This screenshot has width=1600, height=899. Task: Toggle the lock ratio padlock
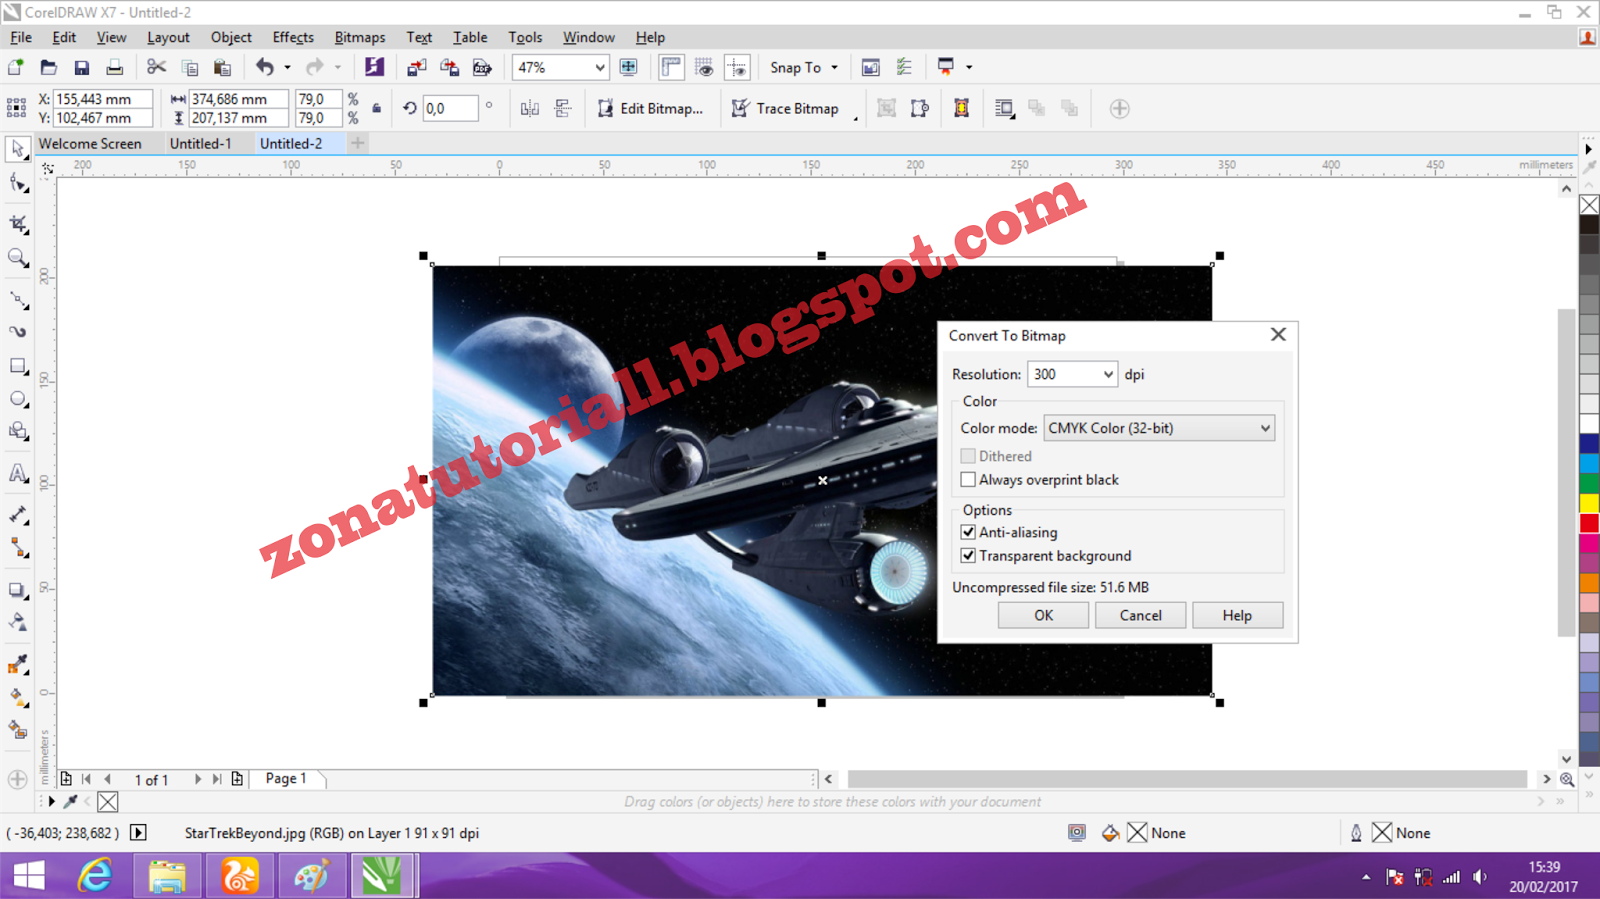tap(377, 108)
